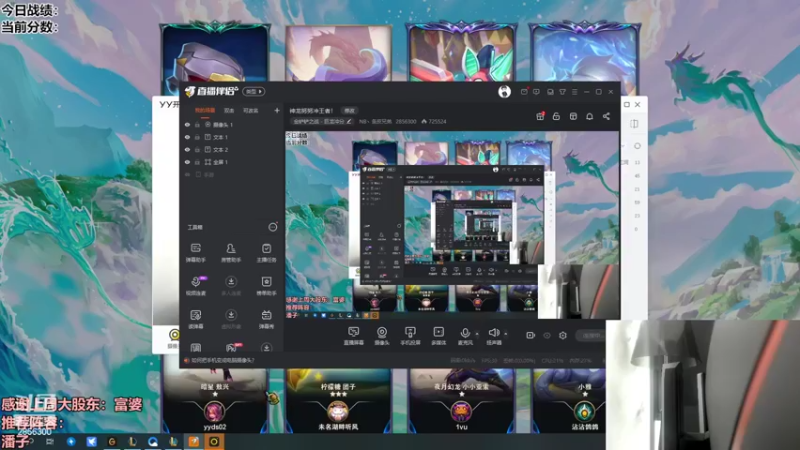The image size is (800, 450).
Task: Open the stacked-box icon in title bar
Action: pos(550,92)
